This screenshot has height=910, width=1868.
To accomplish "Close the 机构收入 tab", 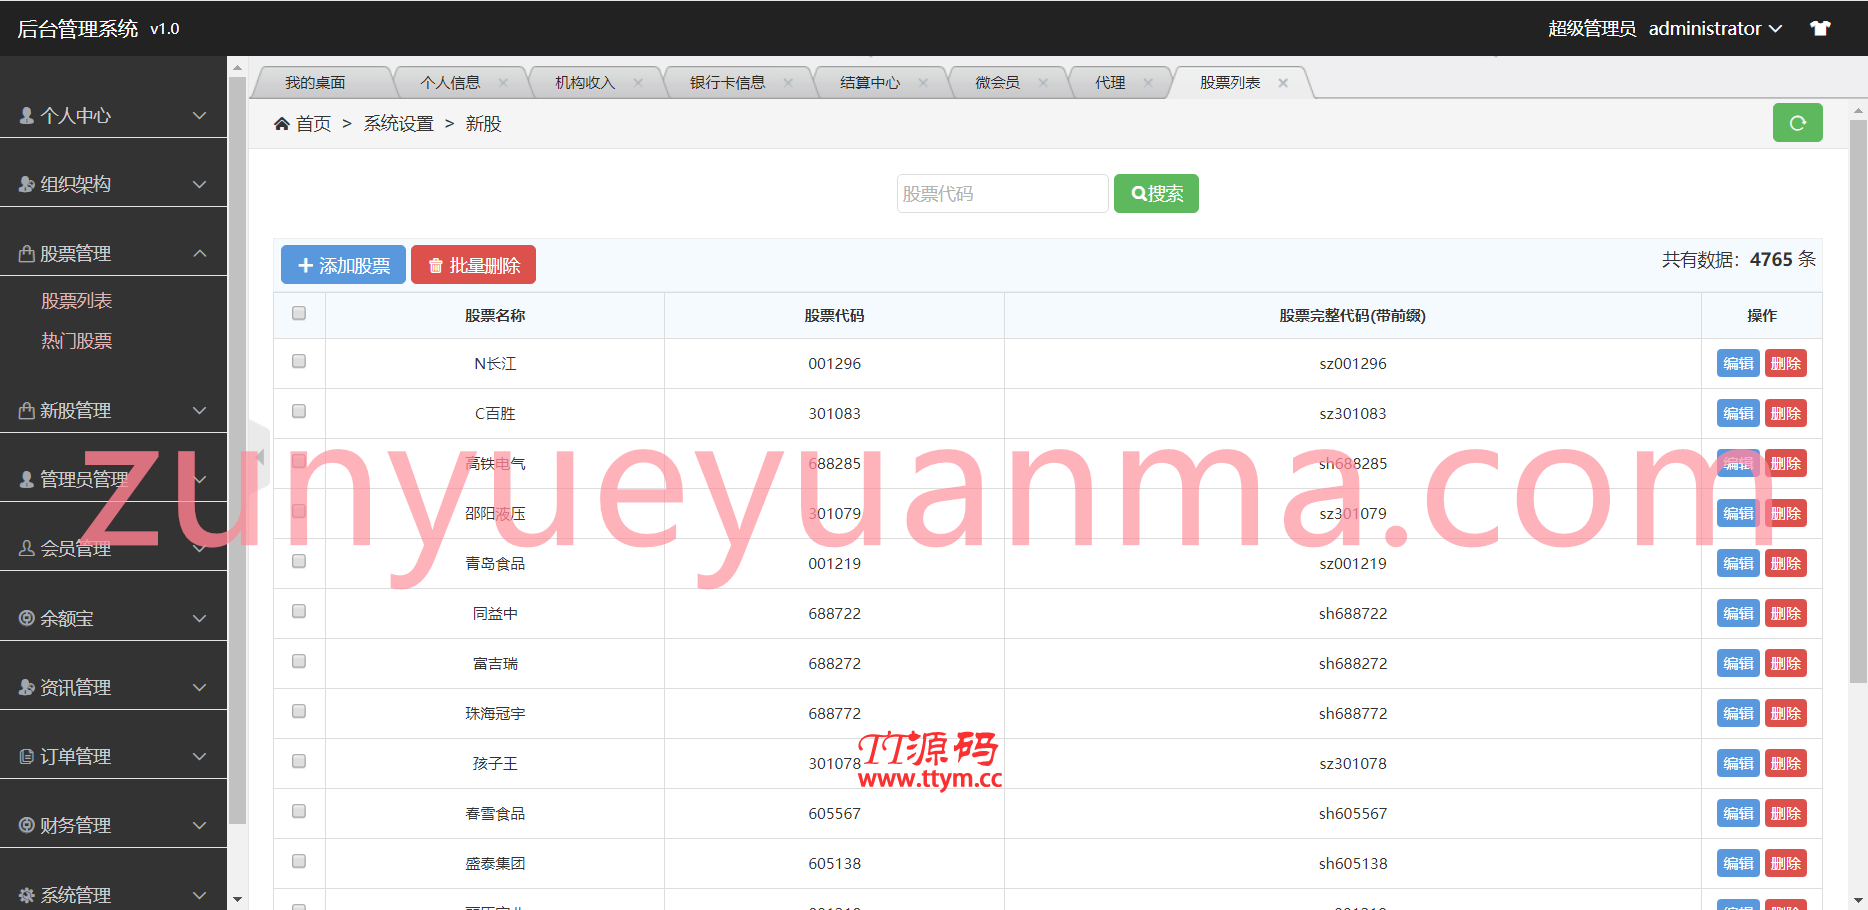I will pyautogui.click(x=638, y=83).
